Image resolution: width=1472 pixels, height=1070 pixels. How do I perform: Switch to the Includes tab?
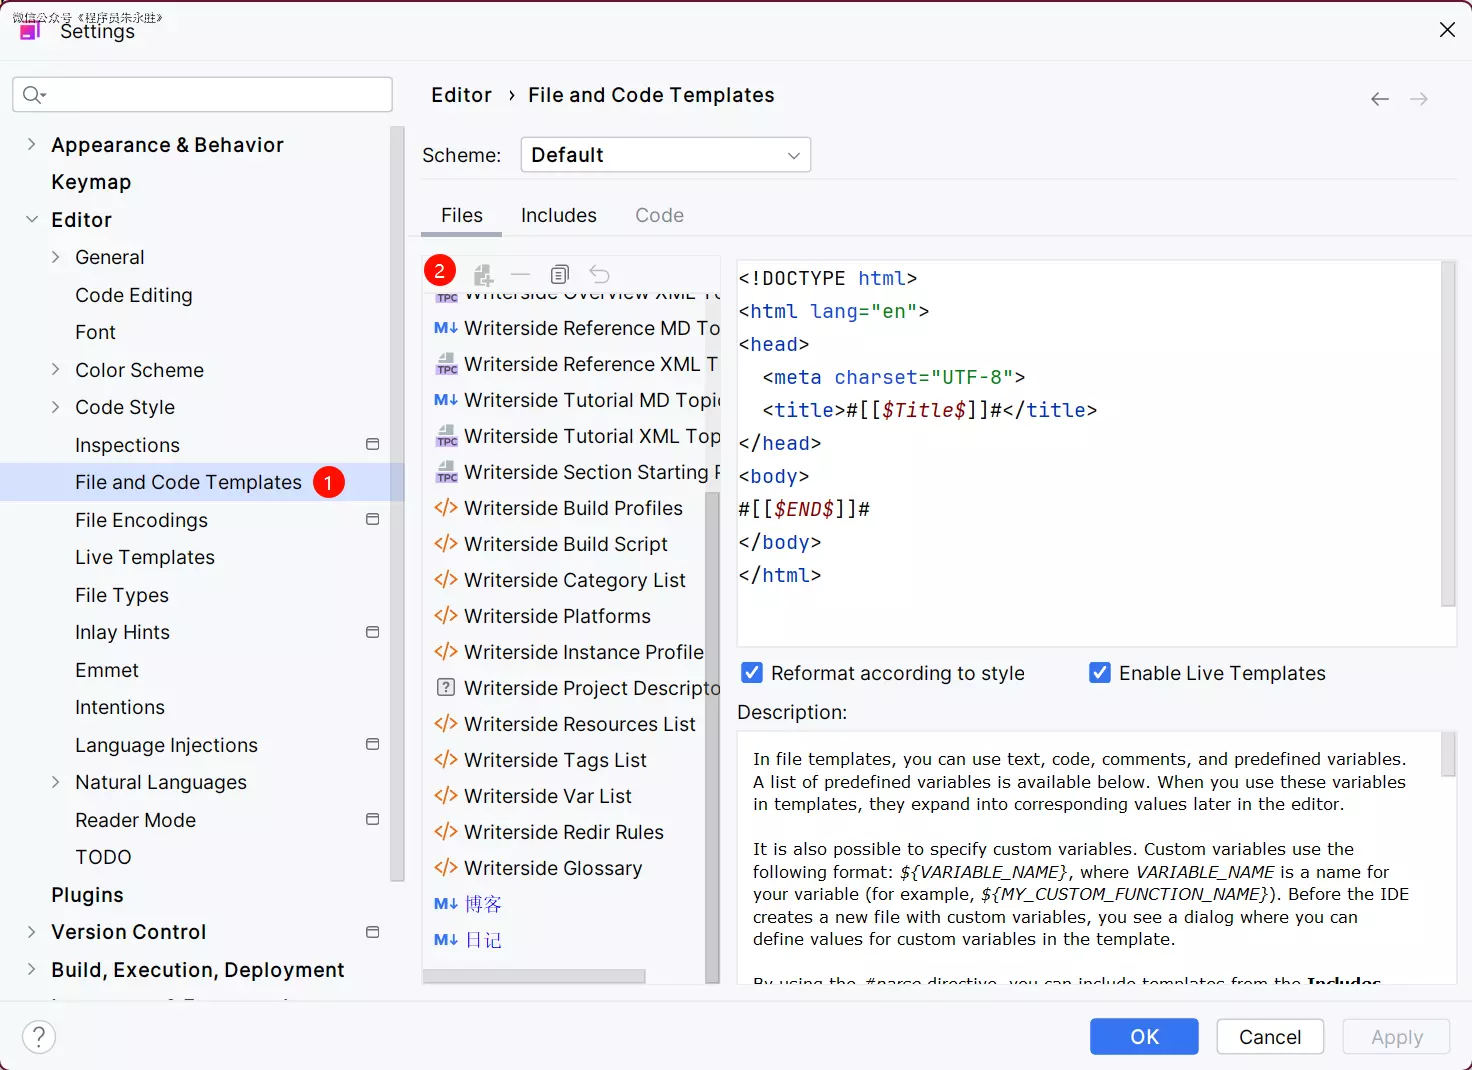click(x=558, y=216)
